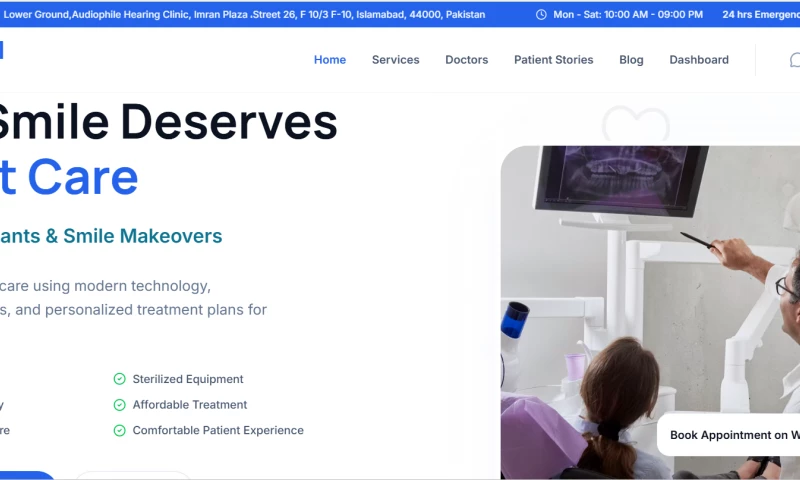800x480 pixels.
Task: Open the Services menu item
Action: point(395,60)
